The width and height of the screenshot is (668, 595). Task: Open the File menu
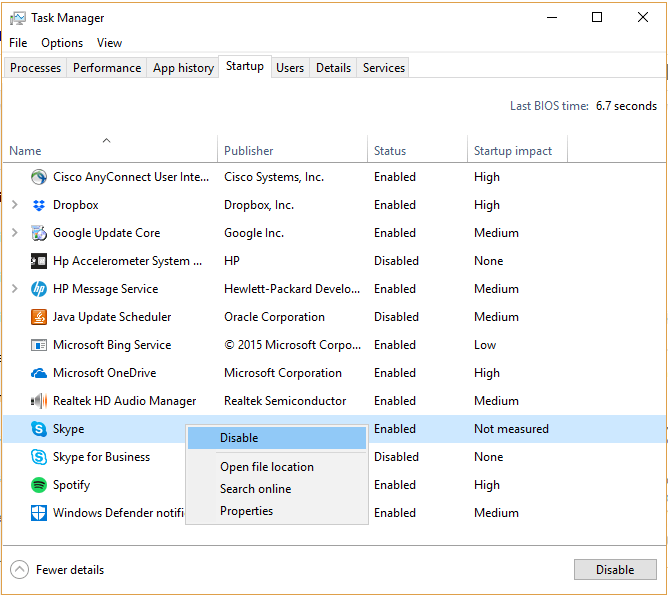click(x=18, y=43)
